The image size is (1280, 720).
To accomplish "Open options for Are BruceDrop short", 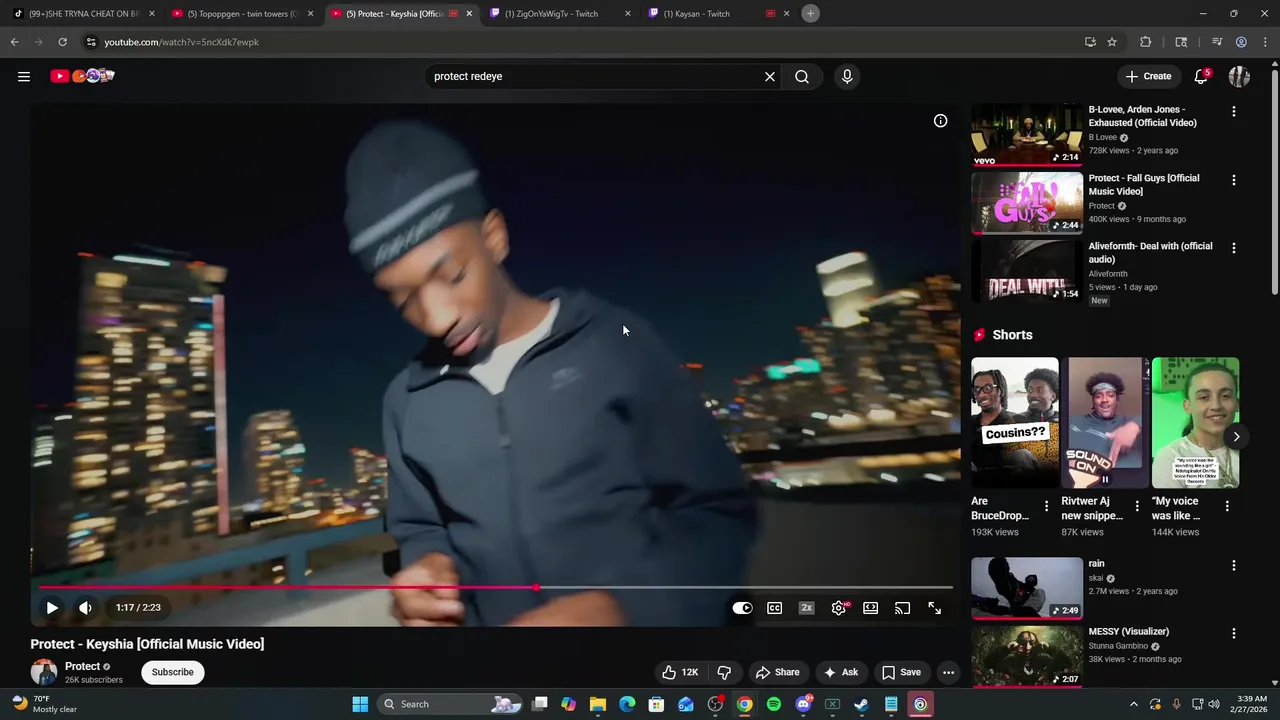I will (x=1047, y=506).
